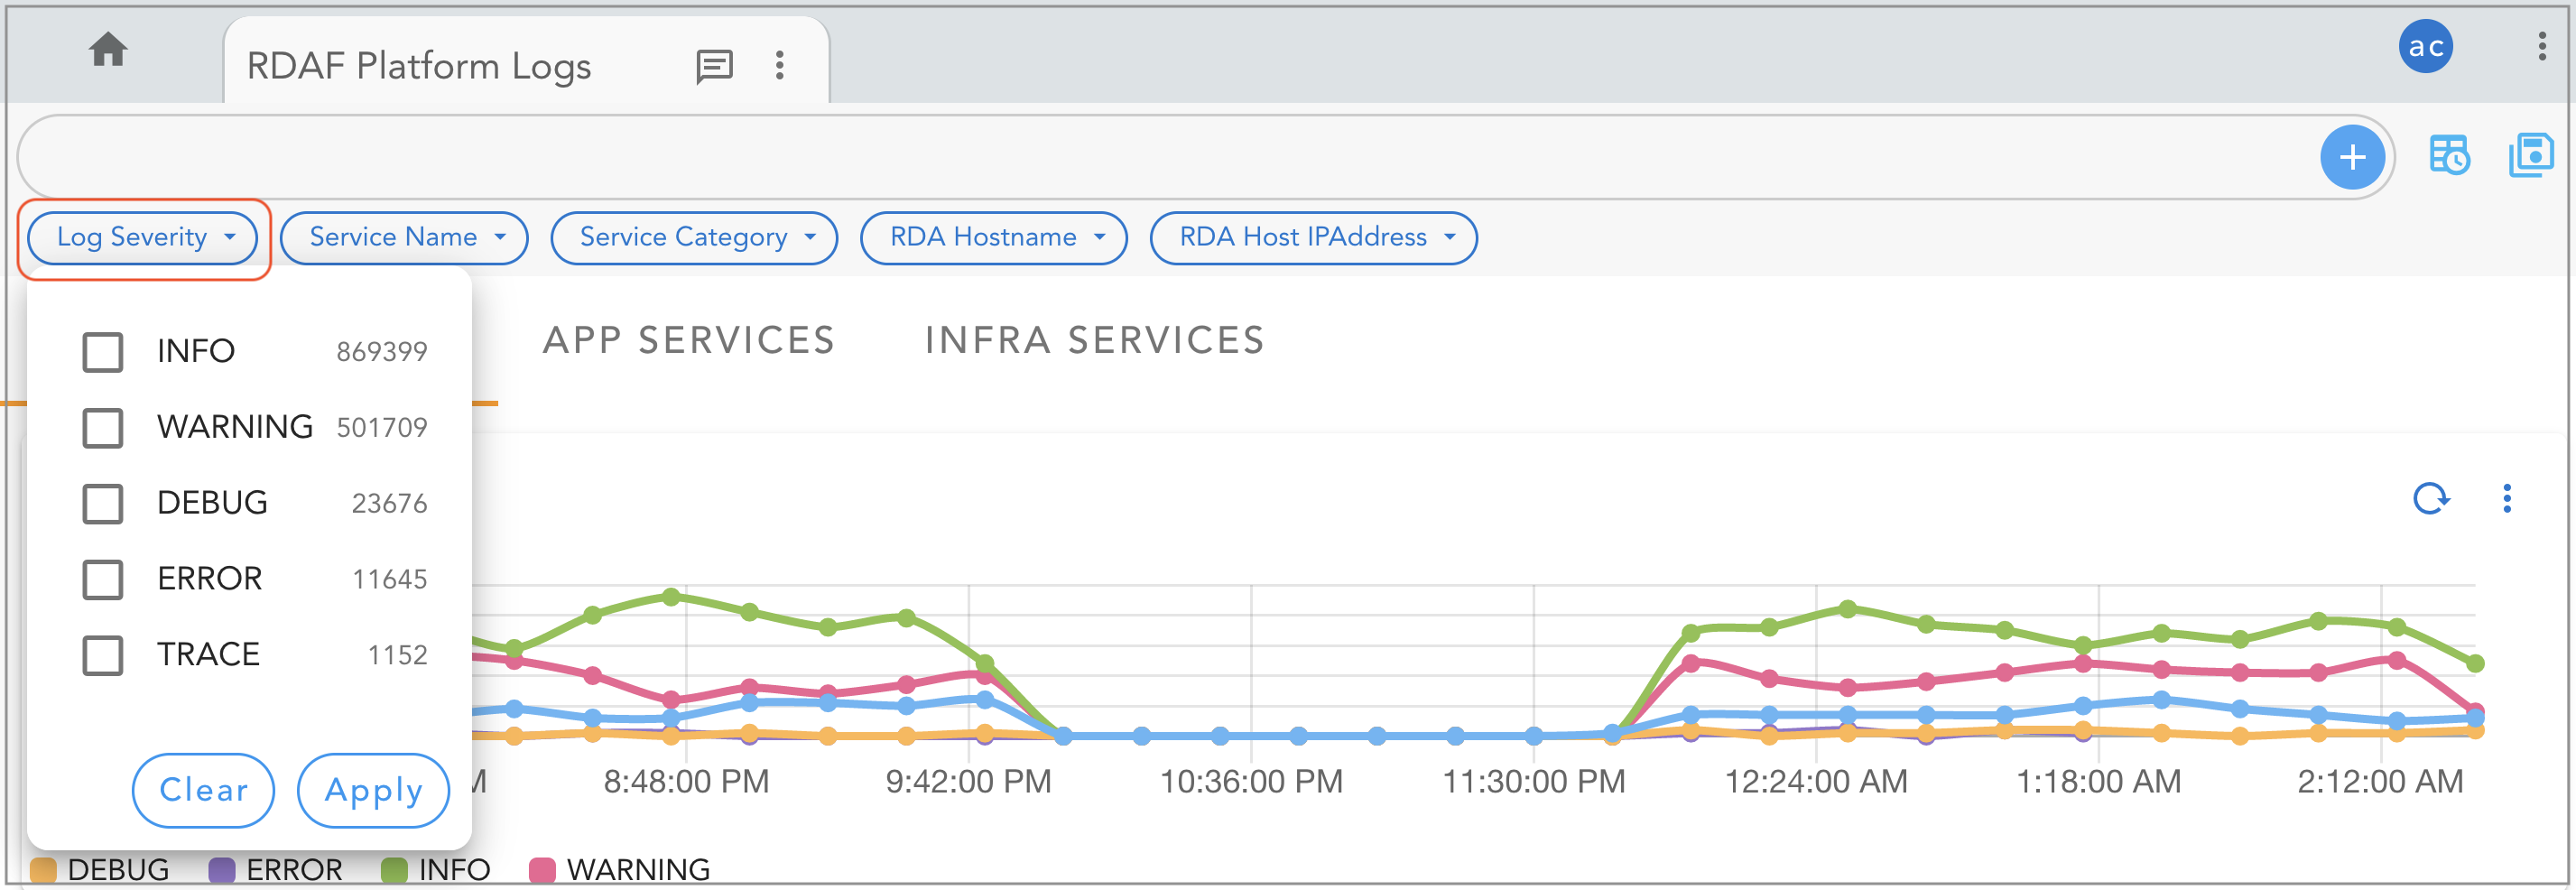2576x890 pixels.
Task: Check the INFO severity checkbox
Action: coord(103,352)
